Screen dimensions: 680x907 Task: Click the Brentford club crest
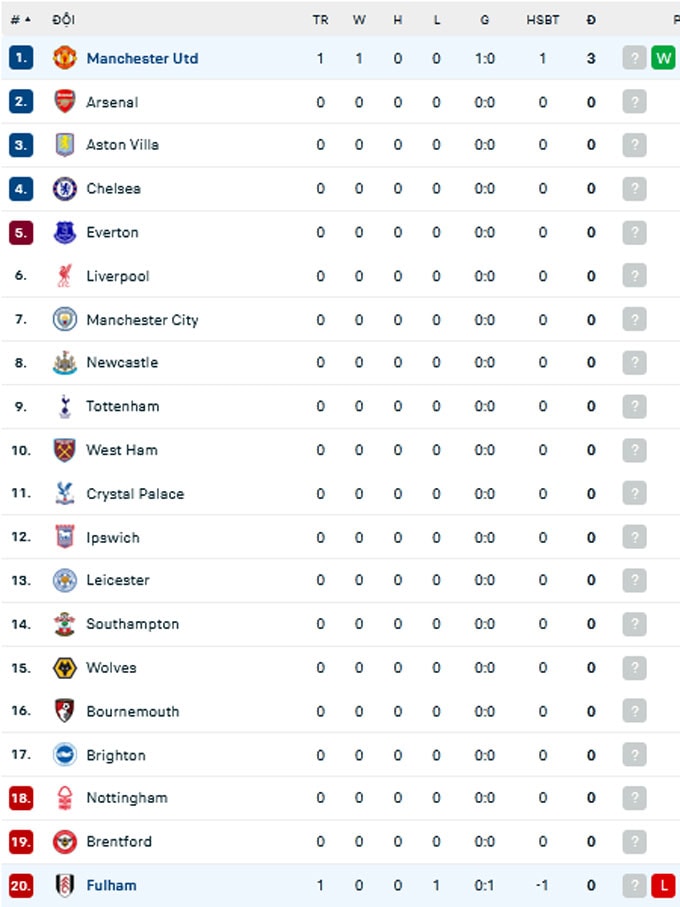tap(65, 842)
